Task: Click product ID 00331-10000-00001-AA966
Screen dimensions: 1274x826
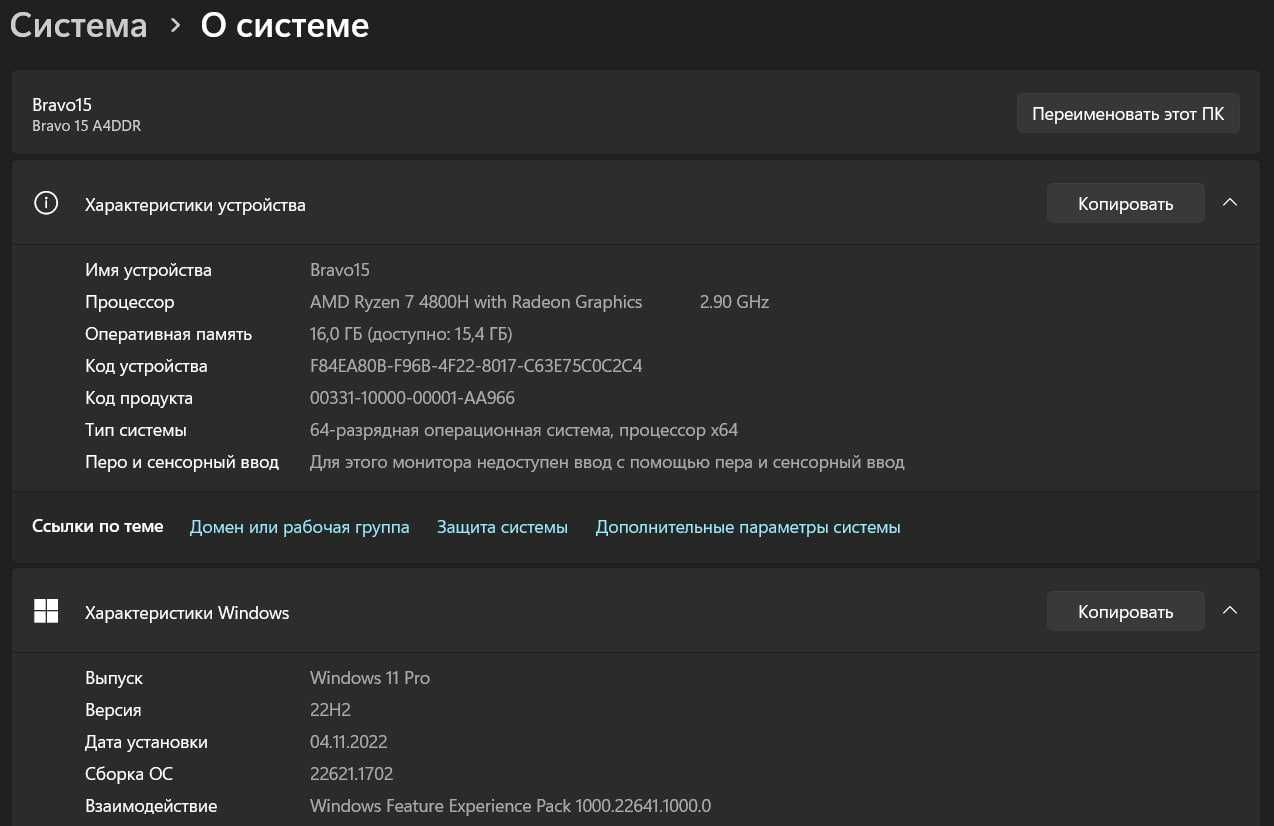Action: 412,398
